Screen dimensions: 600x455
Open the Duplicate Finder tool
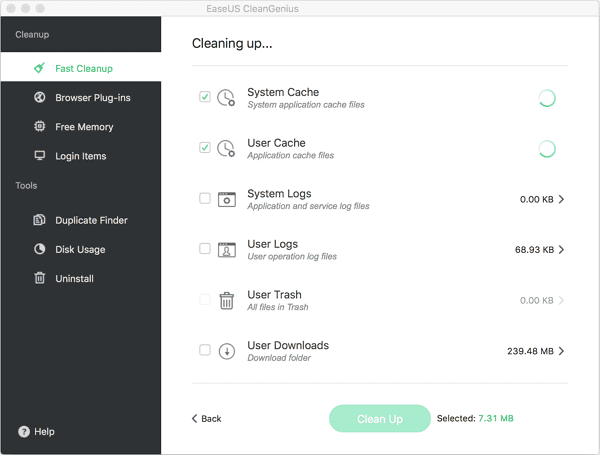(x=81, y=220)
